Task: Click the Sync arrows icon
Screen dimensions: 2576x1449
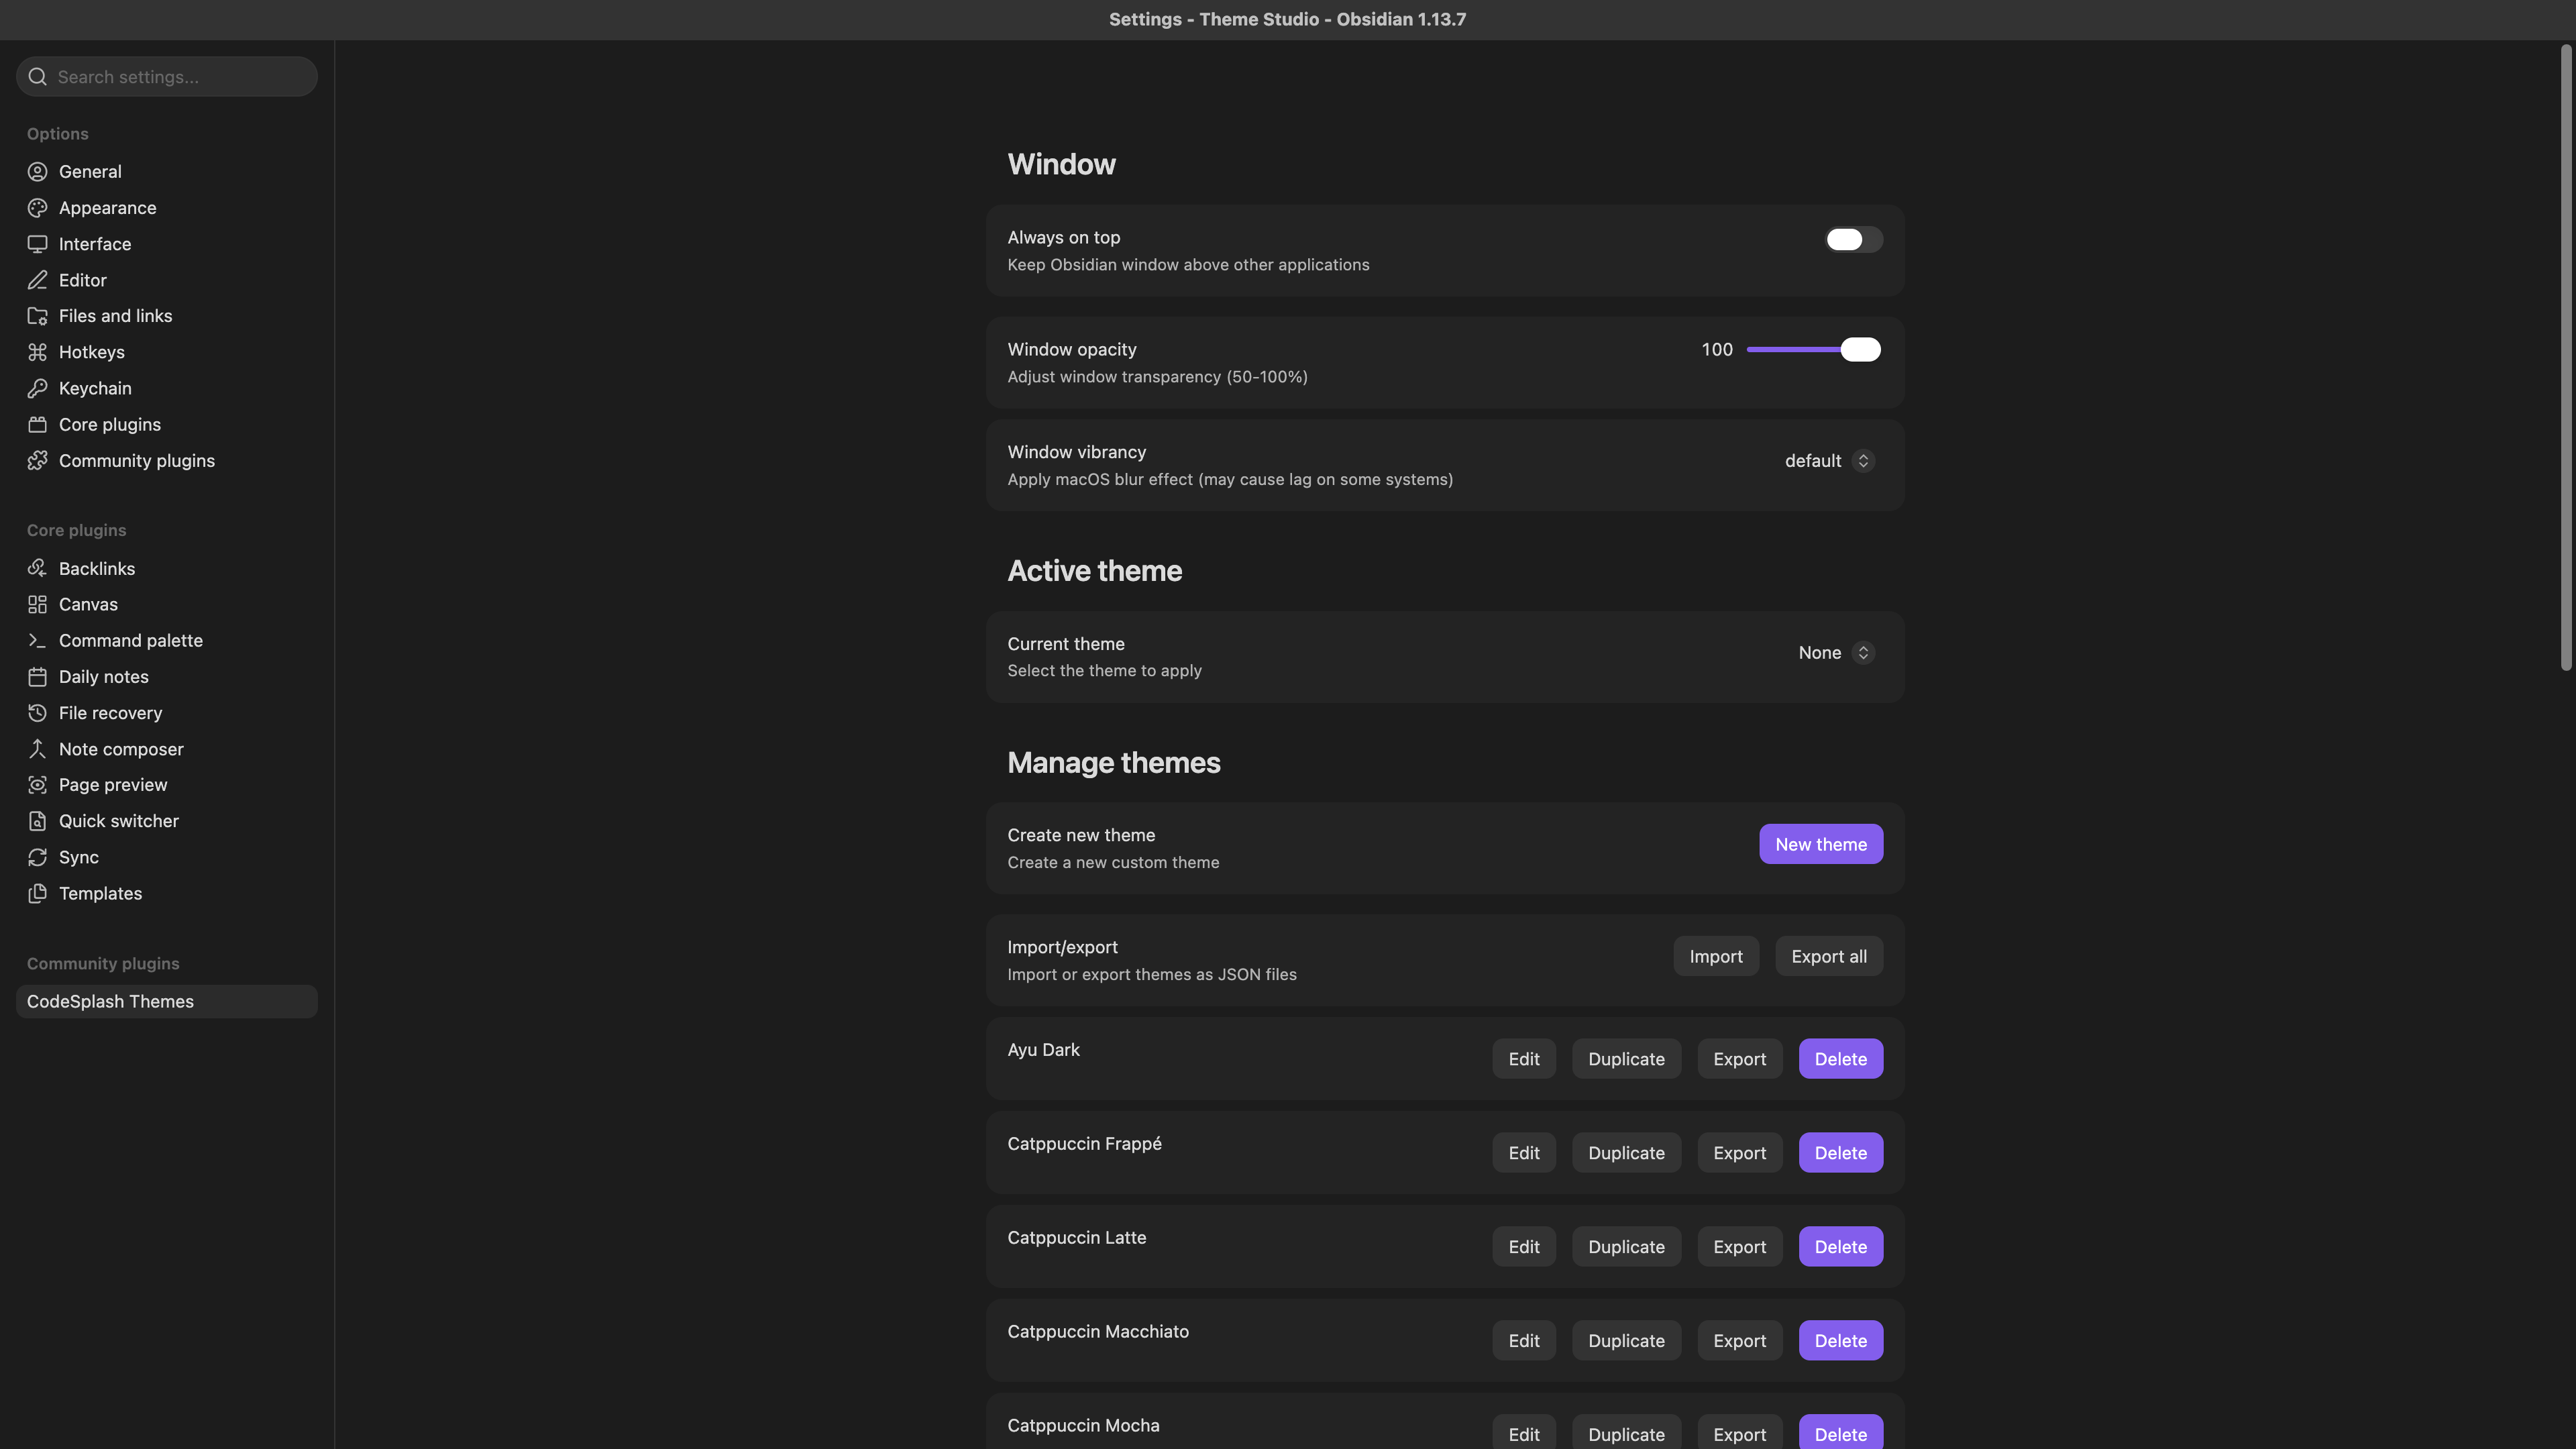Action: (37, 857)
